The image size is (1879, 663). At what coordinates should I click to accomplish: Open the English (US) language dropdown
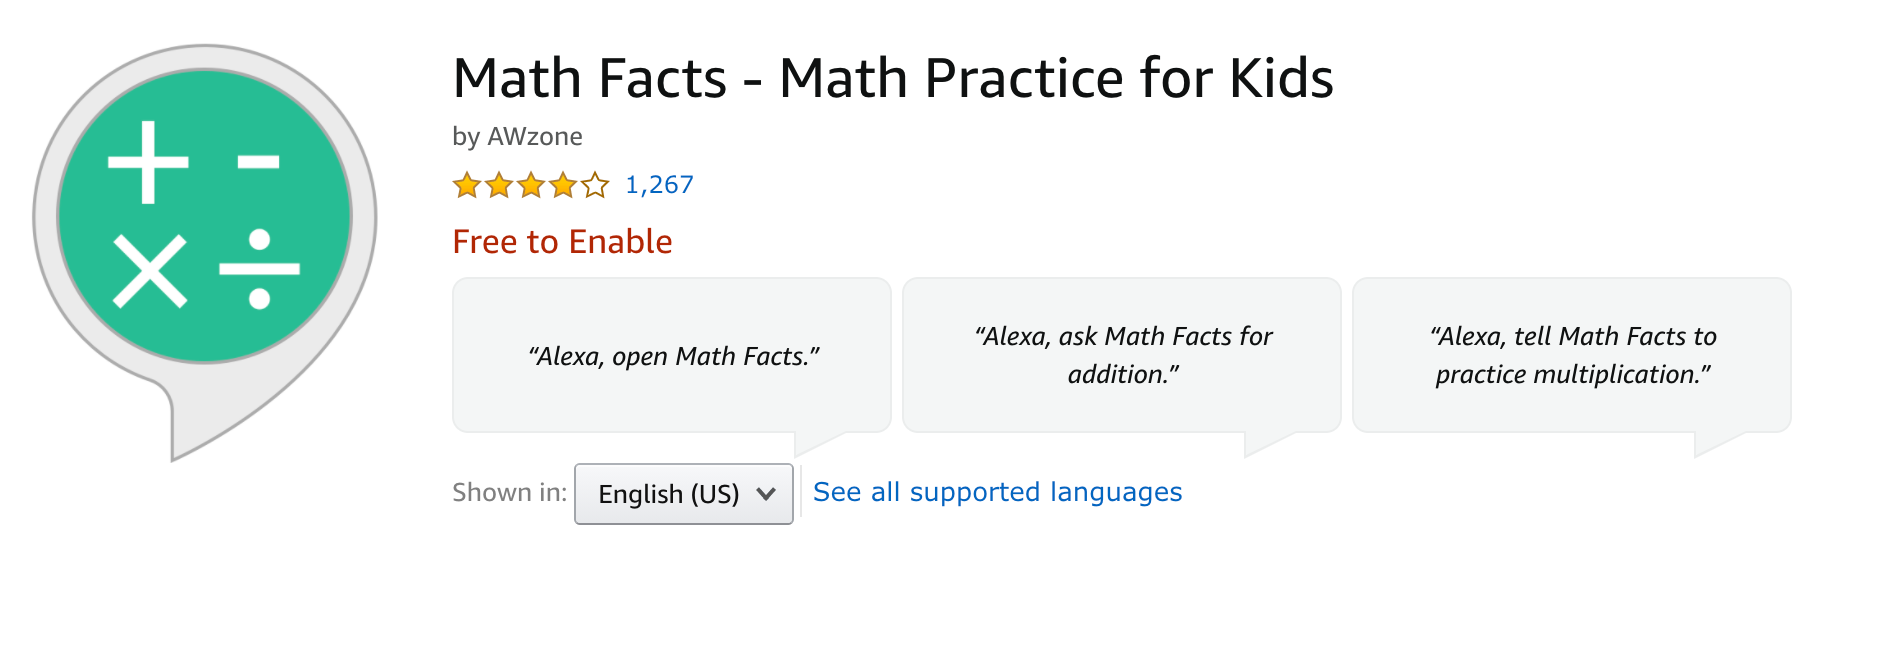tap(670, 494)
